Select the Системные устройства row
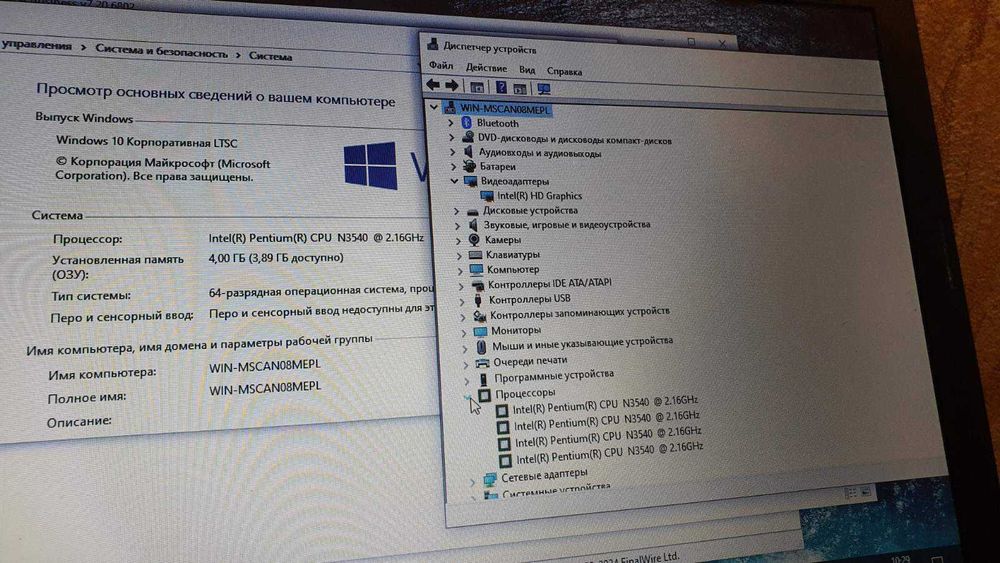The height and width of the screenshot is (563, 1000). [556, 490]
